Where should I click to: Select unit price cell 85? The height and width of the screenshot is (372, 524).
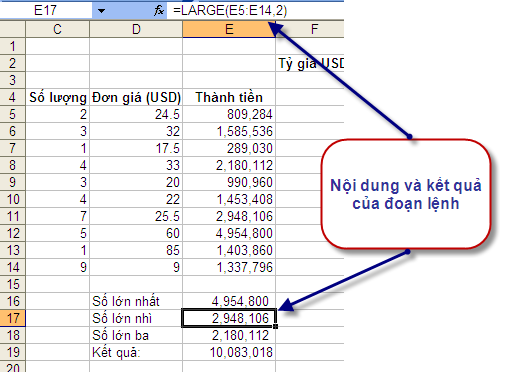(136, 250)
